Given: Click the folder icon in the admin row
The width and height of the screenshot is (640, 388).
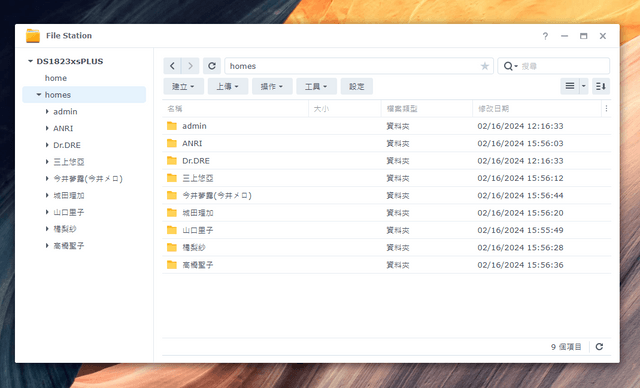Looking at the screenshot, I should (172, 126).
